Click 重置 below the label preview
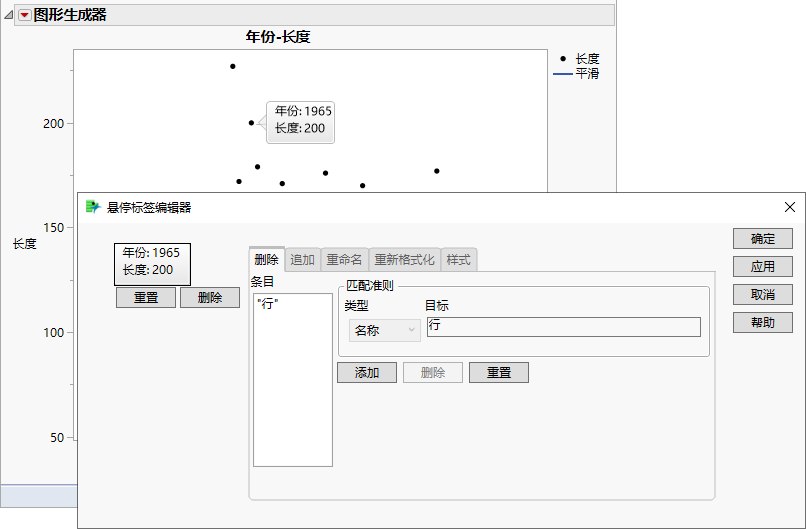This screenshot has width=806, height=529. (146, 298)
